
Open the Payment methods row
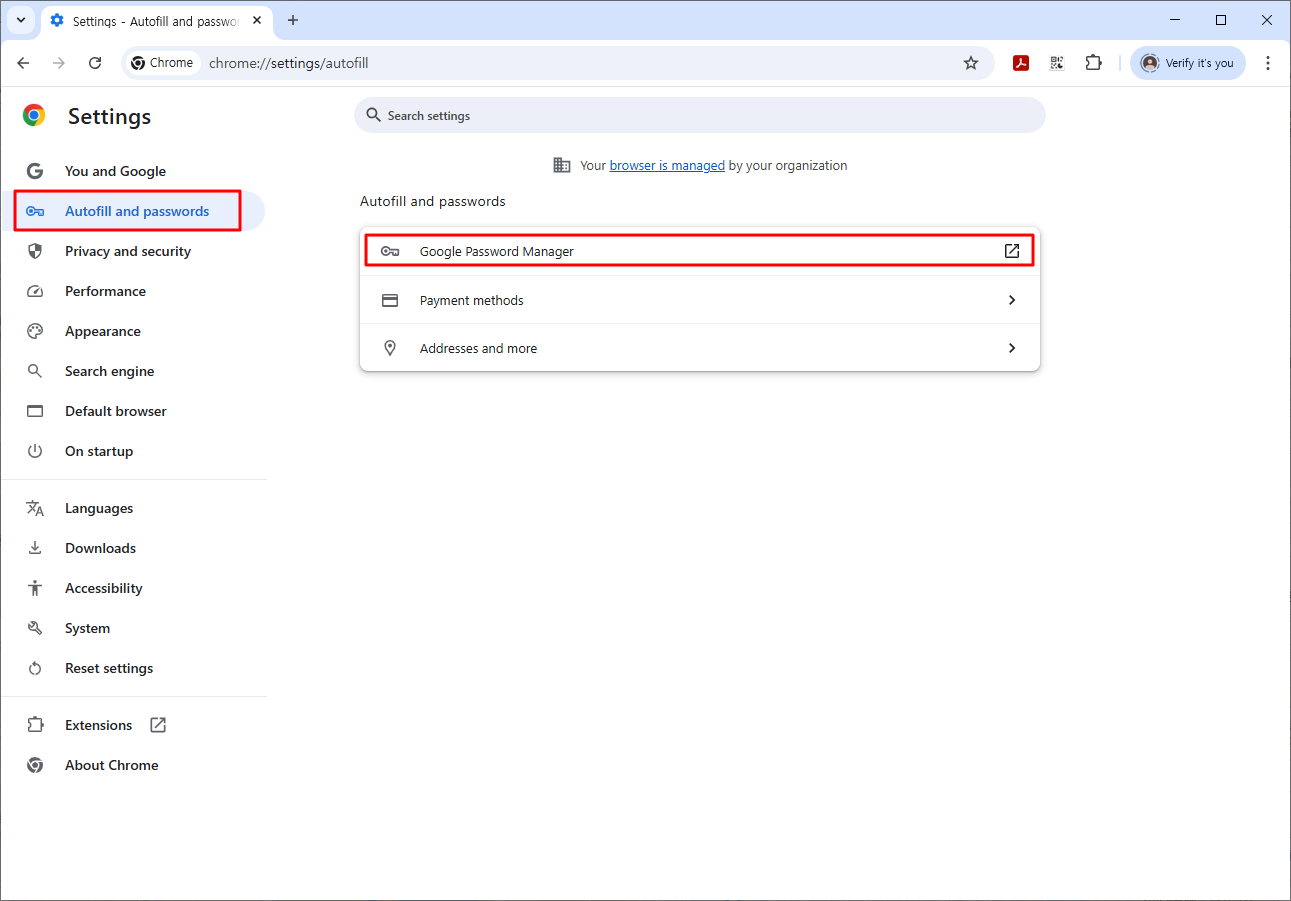pyautogui.click(x=700, y=300)
